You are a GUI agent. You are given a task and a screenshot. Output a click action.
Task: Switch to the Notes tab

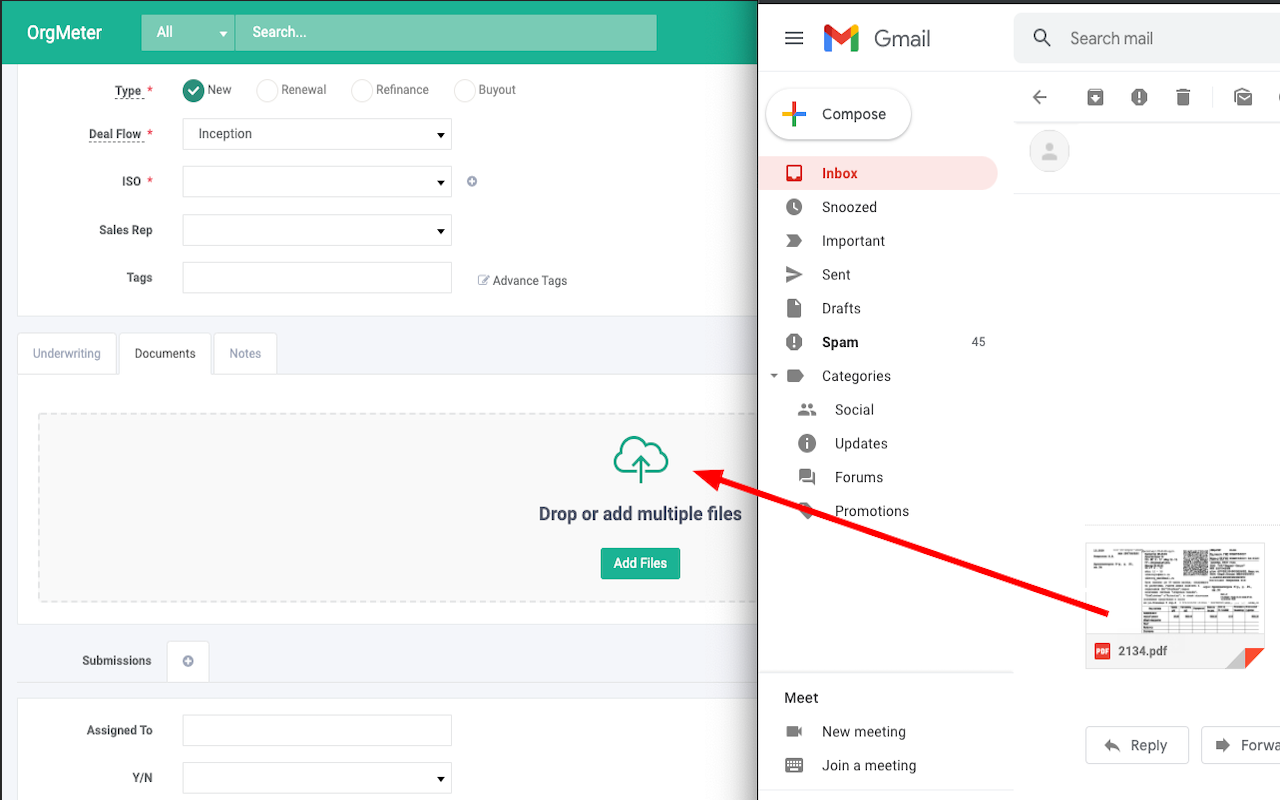click(244, 353)
